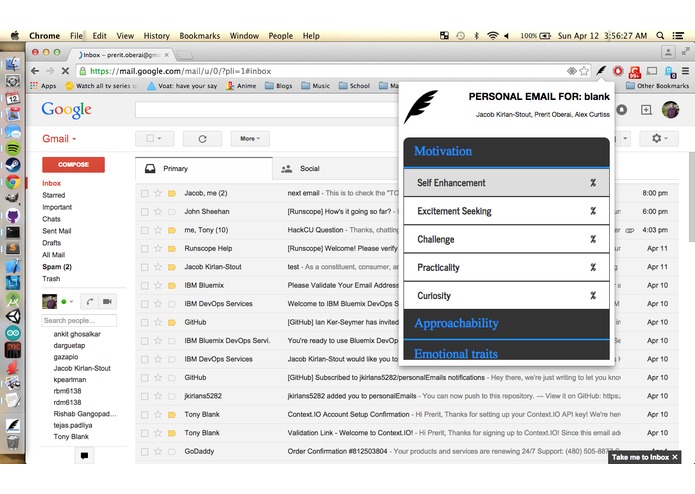Start a video call with camera icon
The width and height of the screenshot is (695, 494).
tap(107, 301)
